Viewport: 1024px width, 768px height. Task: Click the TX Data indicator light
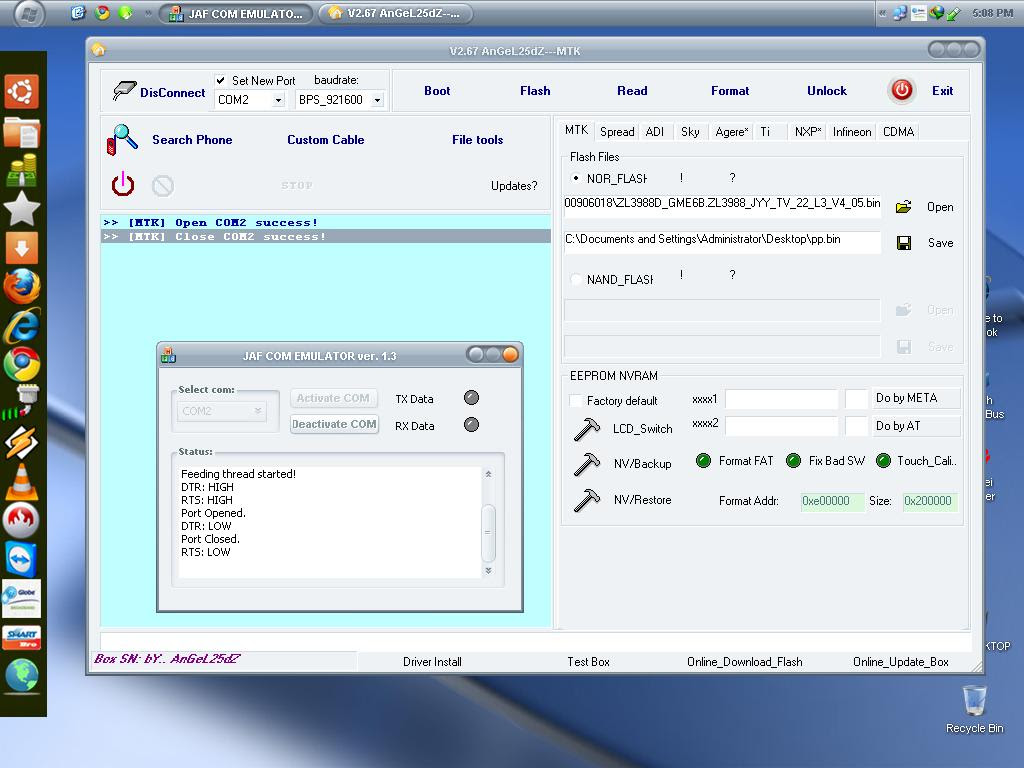click(471, 398)
